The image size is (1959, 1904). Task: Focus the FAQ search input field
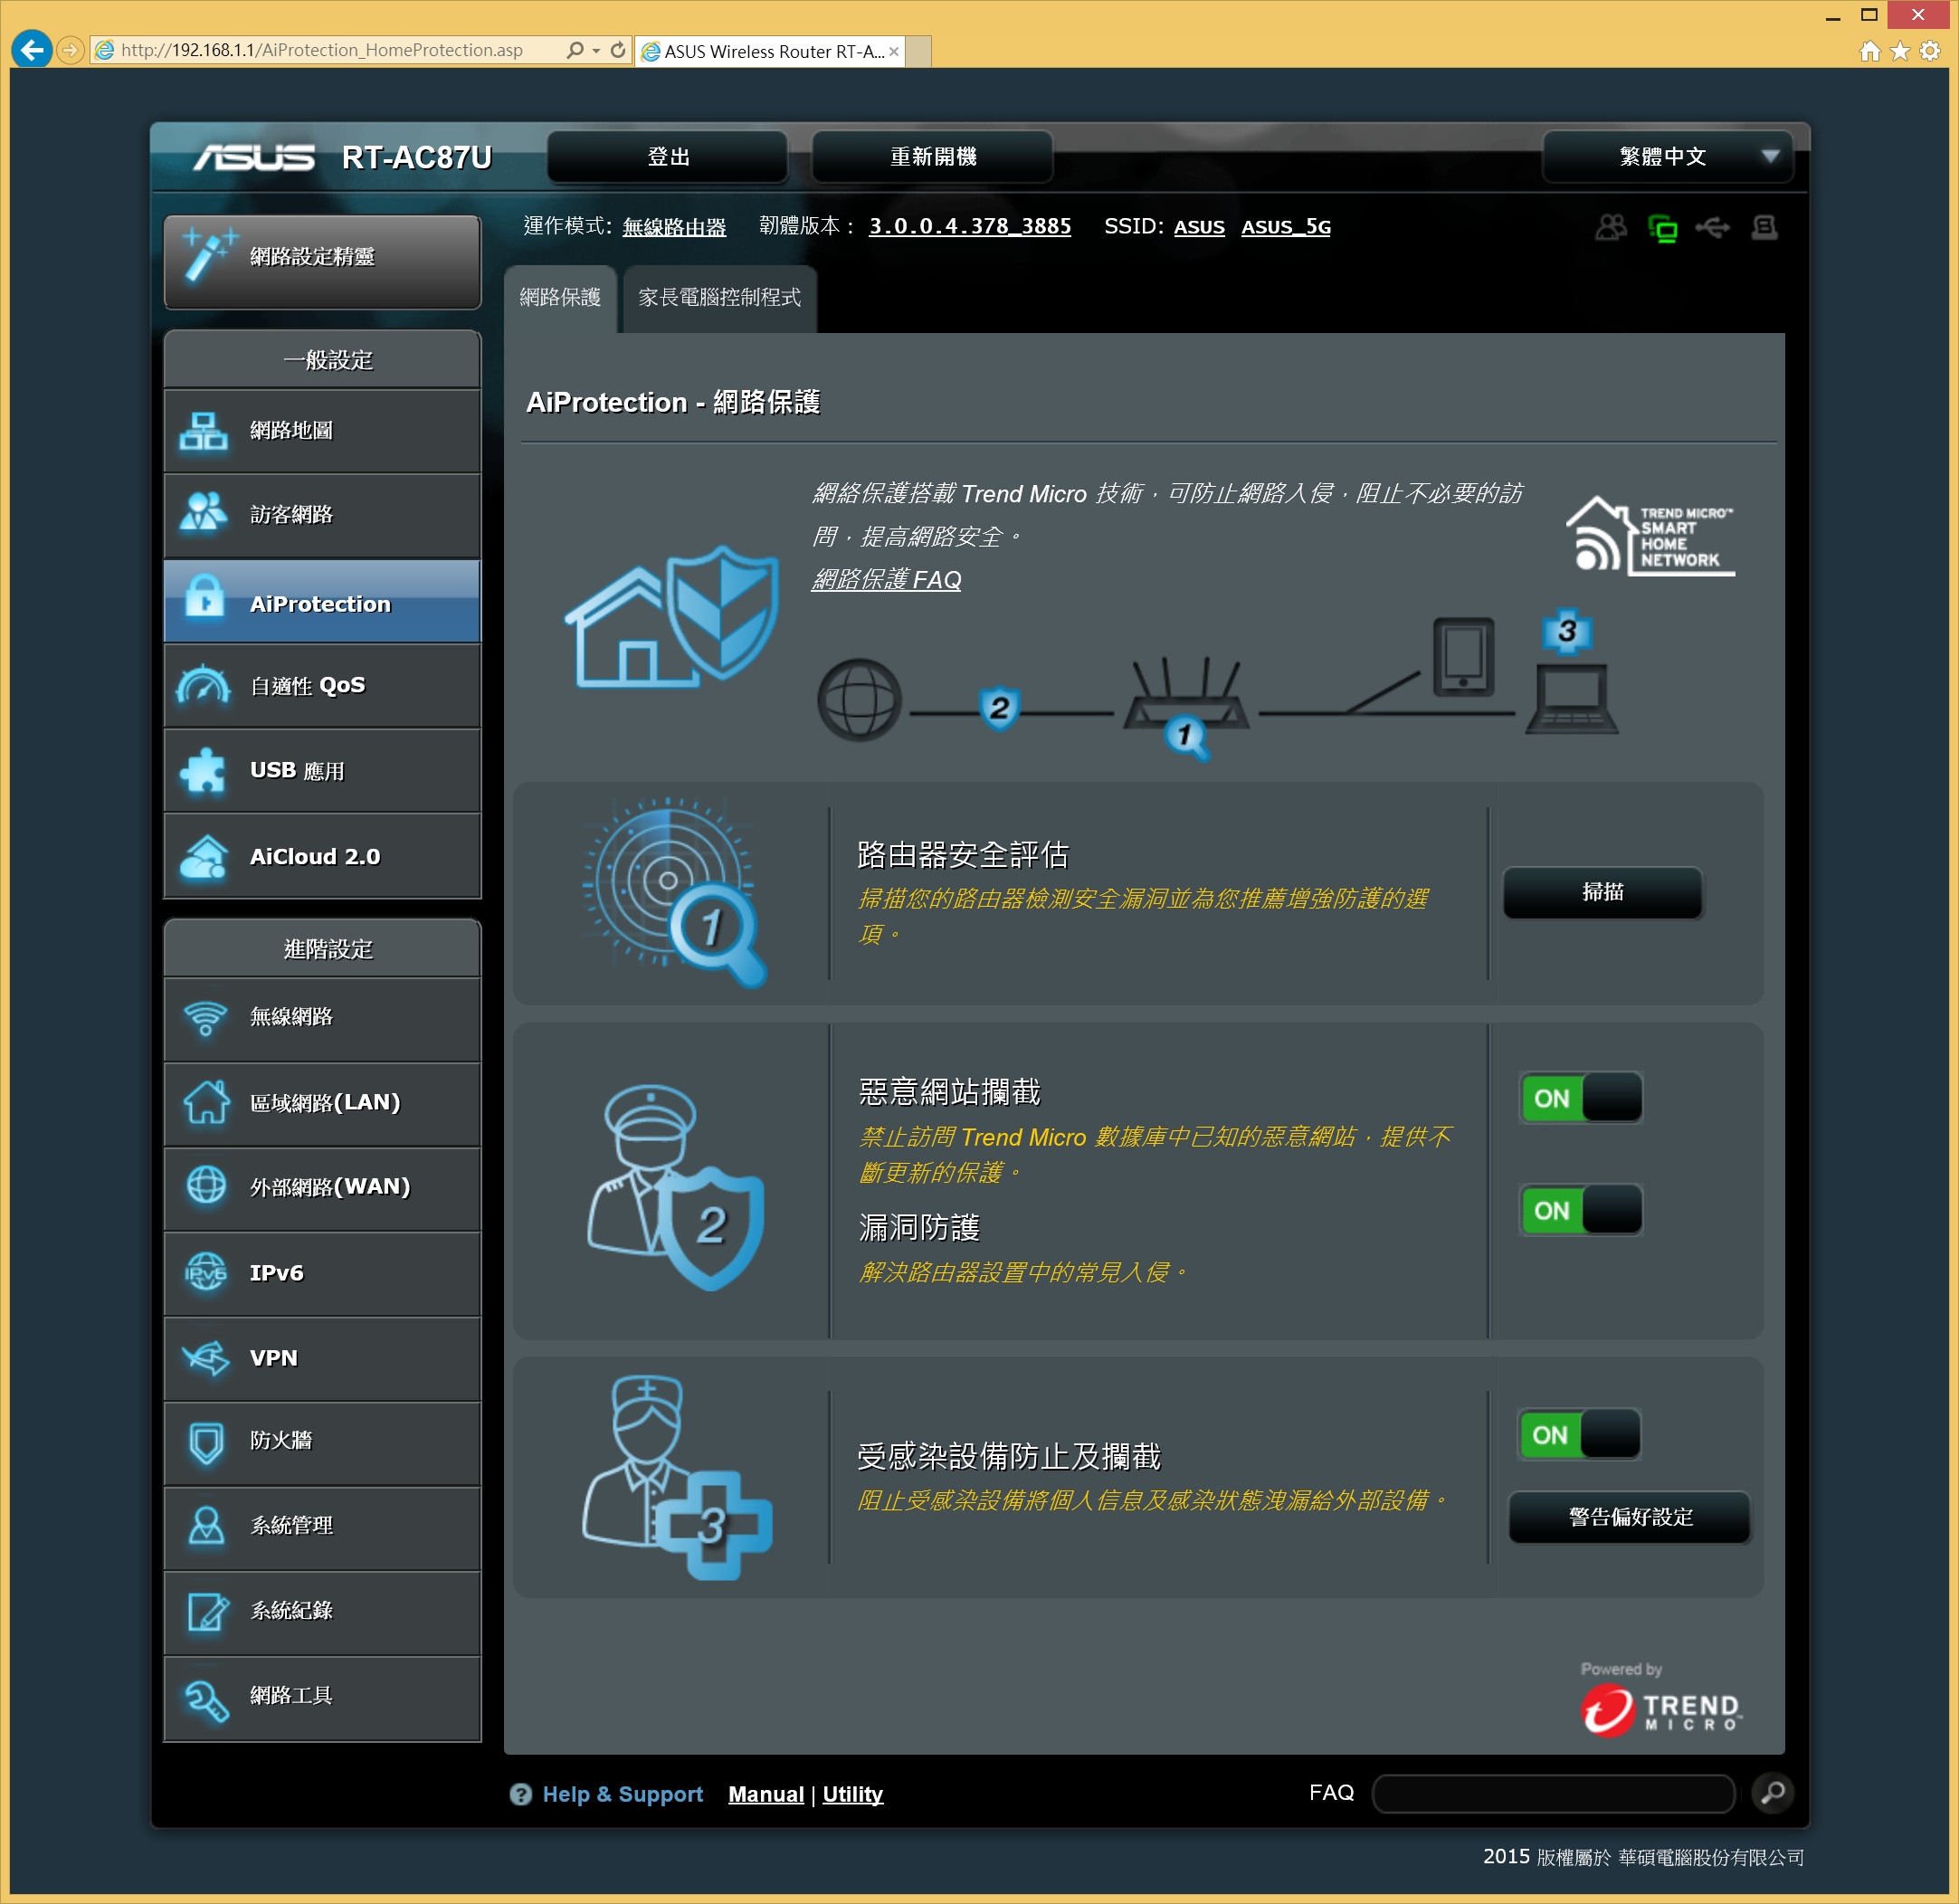click(1553, 1793)
